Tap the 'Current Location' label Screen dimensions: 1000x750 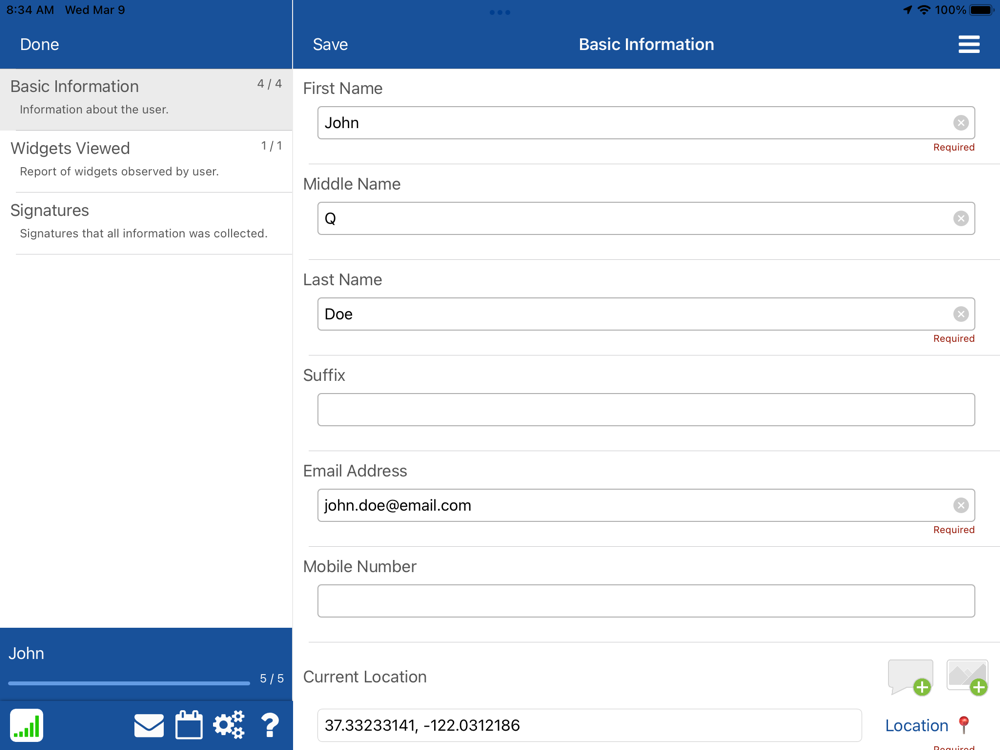tap(365, 677)
